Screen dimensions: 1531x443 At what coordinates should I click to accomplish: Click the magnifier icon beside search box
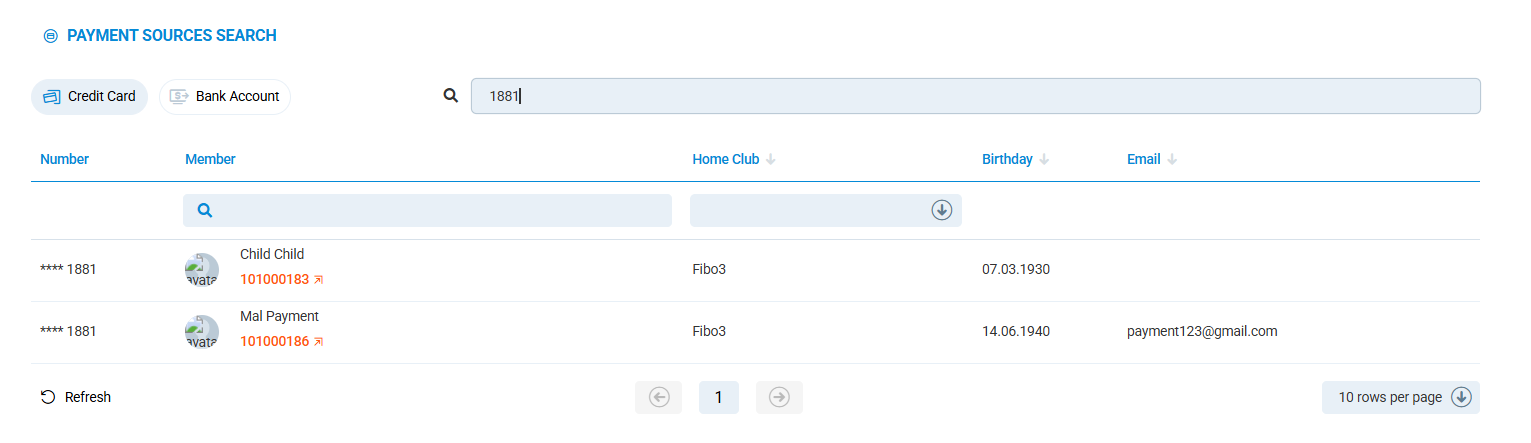pos(451,96)
